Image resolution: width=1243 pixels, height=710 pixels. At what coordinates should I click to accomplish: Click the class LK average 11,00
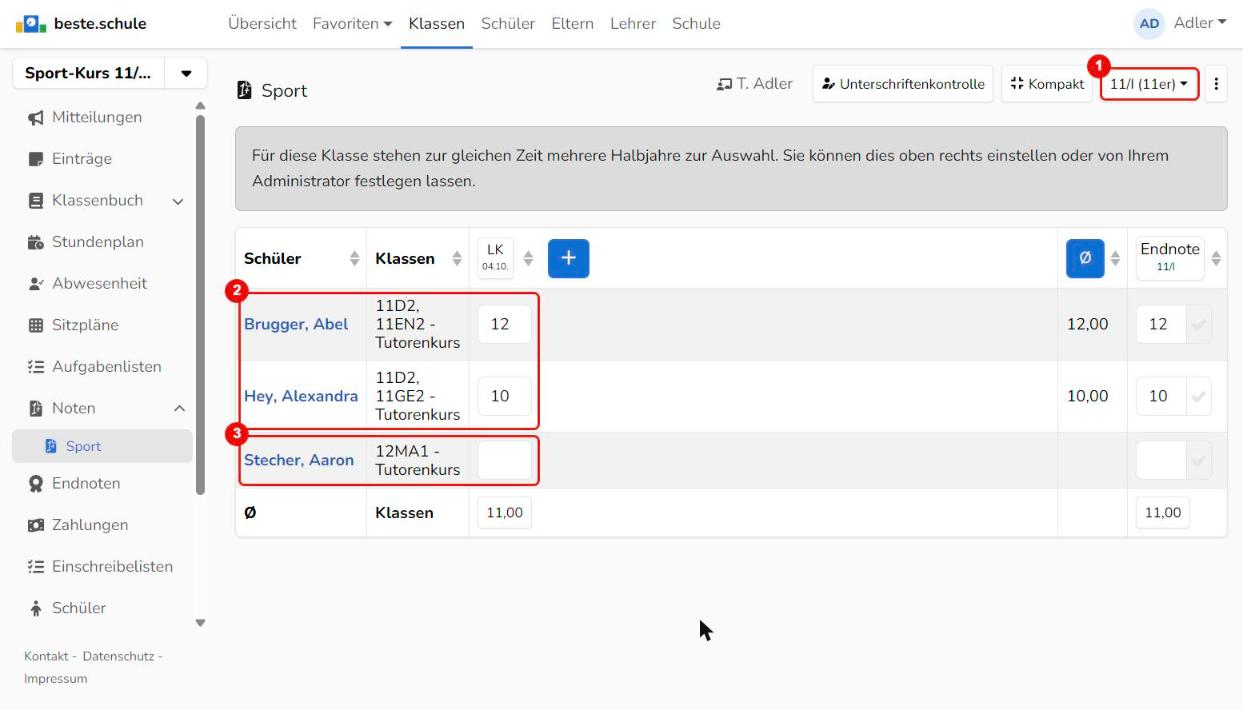point(504,513)
